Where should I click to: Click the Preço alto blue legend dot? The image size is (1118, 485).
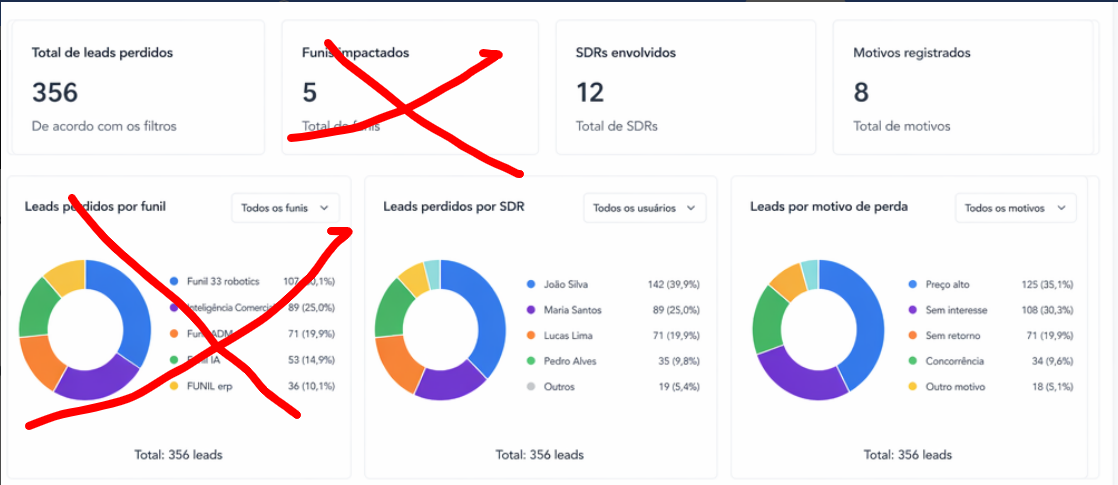913,284
